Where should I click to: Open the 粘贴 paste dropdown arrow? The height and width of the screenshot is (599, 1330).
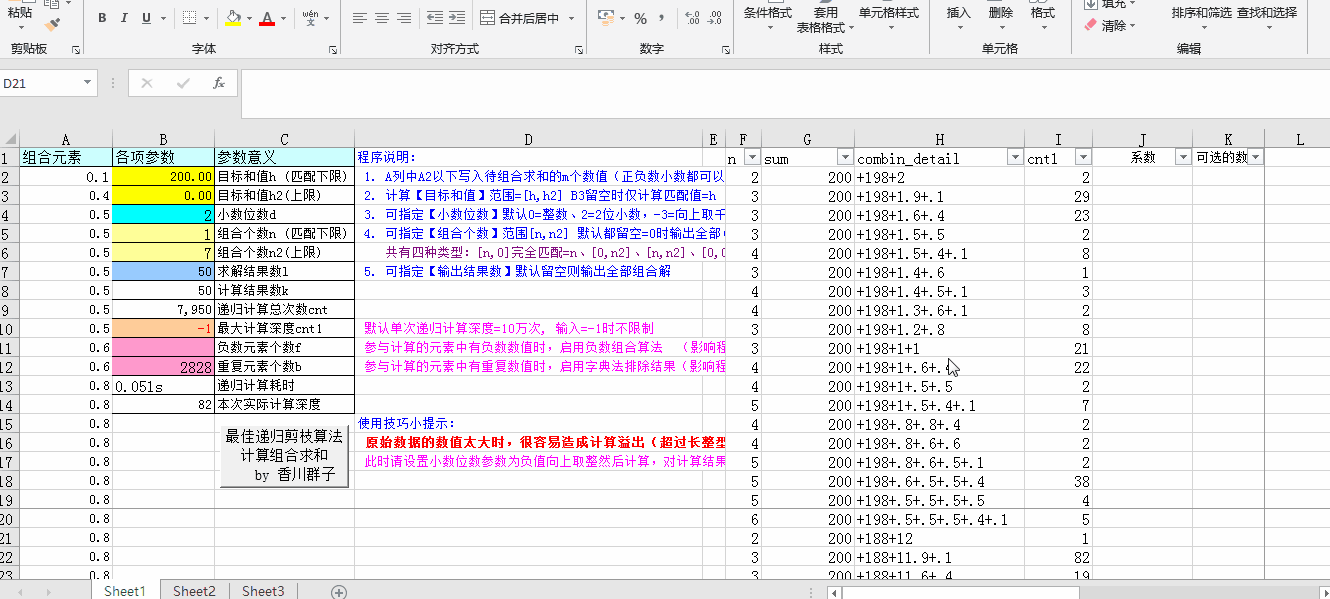[x=19, y=27]
